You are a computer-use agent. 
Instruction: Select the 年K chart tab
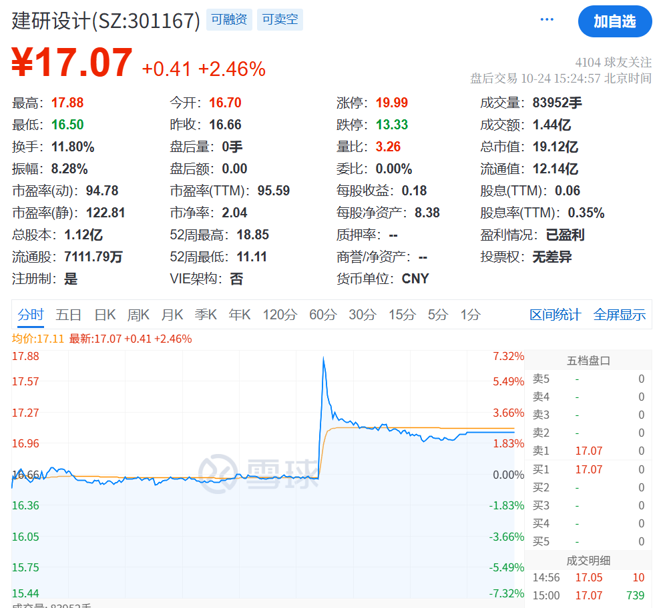pyautogui.click(x=240, y=314)
